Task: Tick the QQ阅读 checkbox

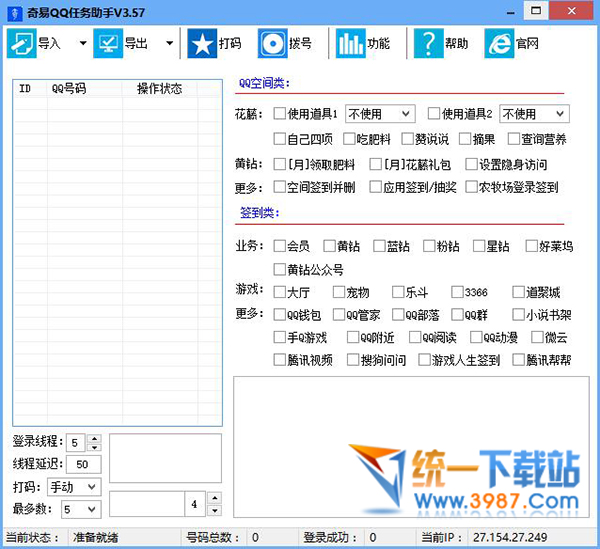Action: tap(415, 337)
